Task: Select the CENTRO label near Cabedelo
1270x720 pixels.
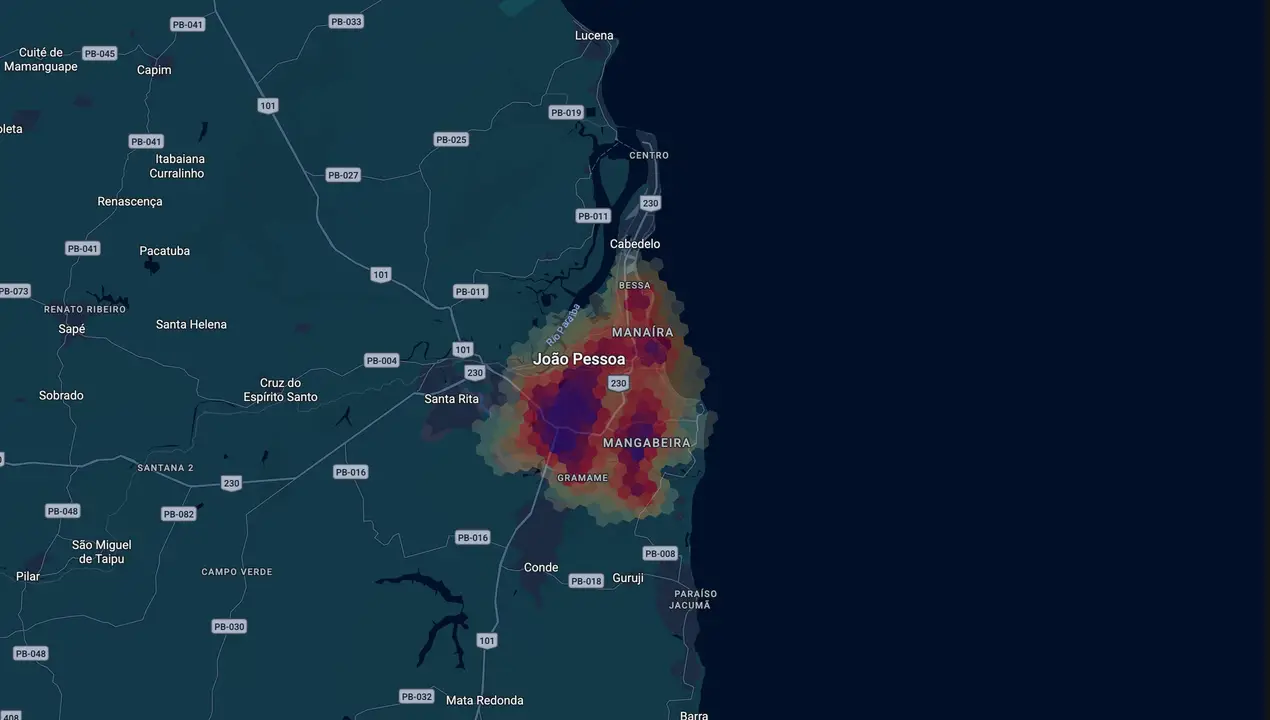Action: pyautogui.click(x=649, y=156)
